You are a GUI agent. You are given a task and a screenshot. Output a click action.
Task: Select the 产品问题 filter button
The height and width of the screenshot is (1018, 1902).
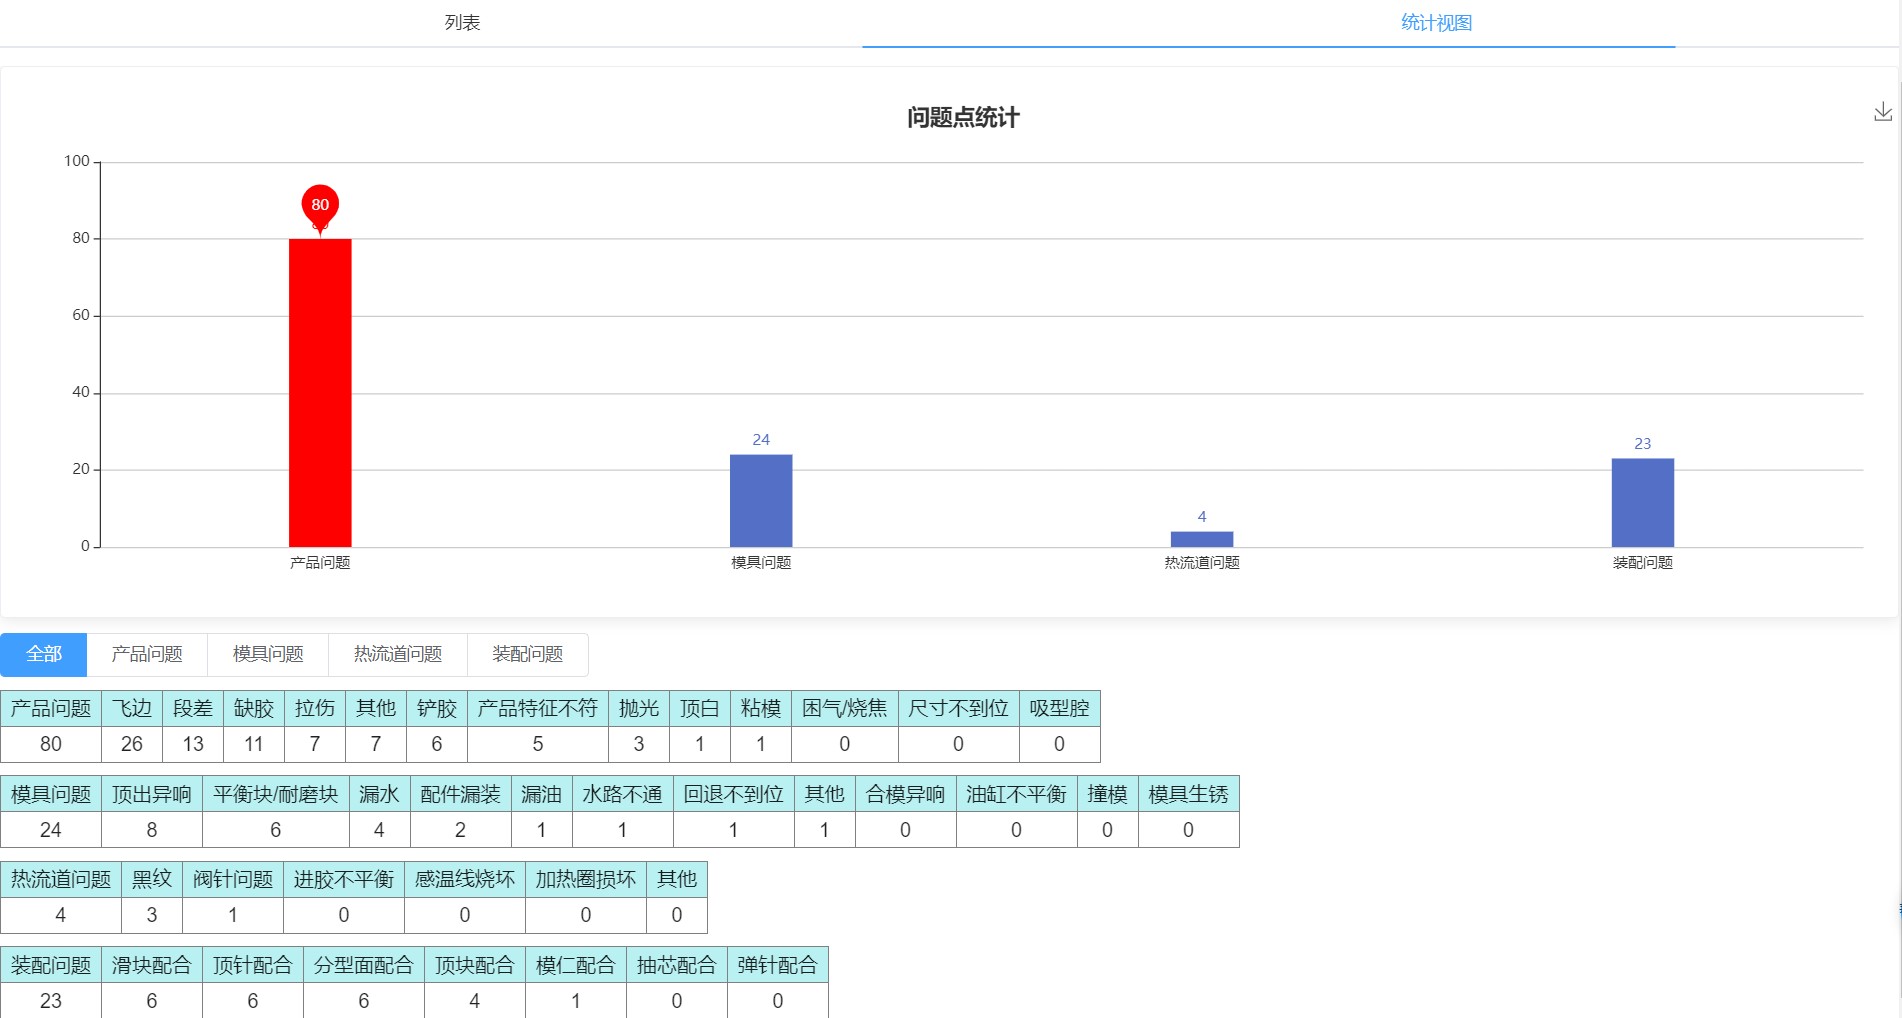click(147, 654)
